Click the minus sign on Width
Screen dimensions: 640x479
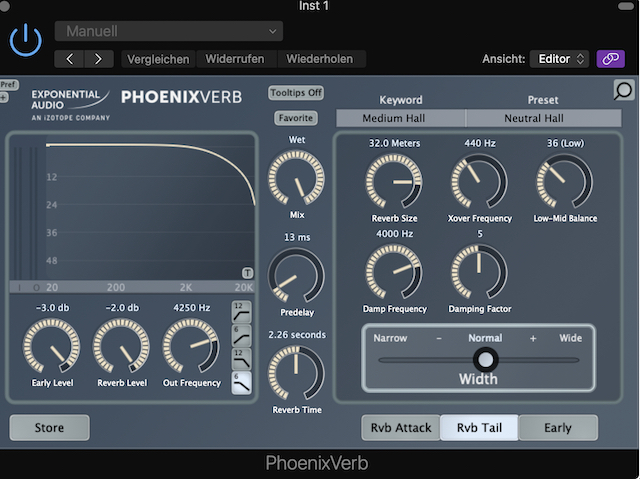point(439,338)
